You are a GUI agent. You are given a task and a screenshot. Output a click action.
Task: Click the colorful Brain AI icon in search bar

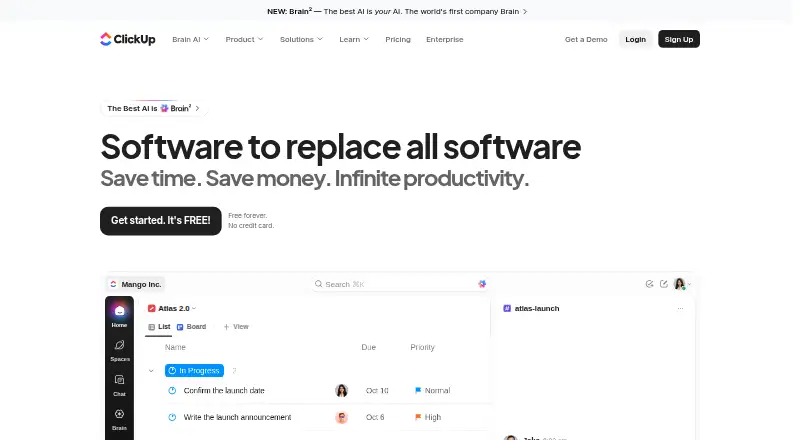(x=482, y=284)
